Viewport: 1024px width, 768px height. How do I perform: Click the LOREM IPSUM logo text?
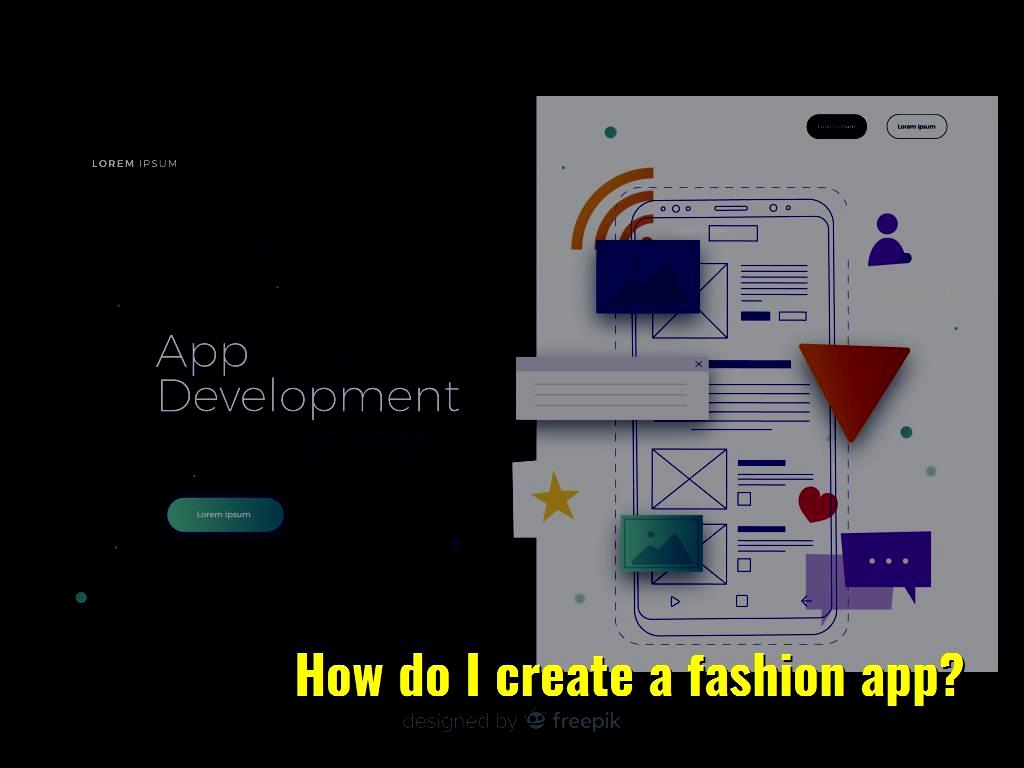(x=135, y=163)
